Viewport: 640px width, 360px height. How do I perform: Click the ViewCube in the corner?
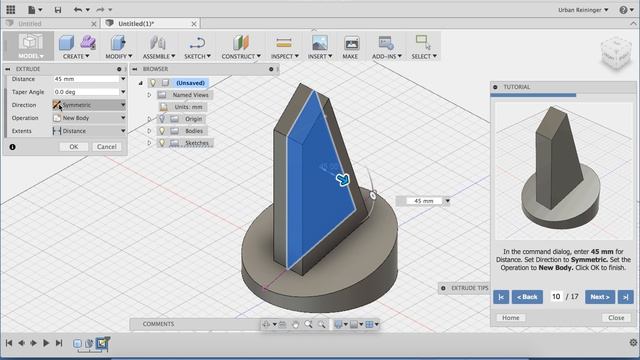tap(616, 54)
